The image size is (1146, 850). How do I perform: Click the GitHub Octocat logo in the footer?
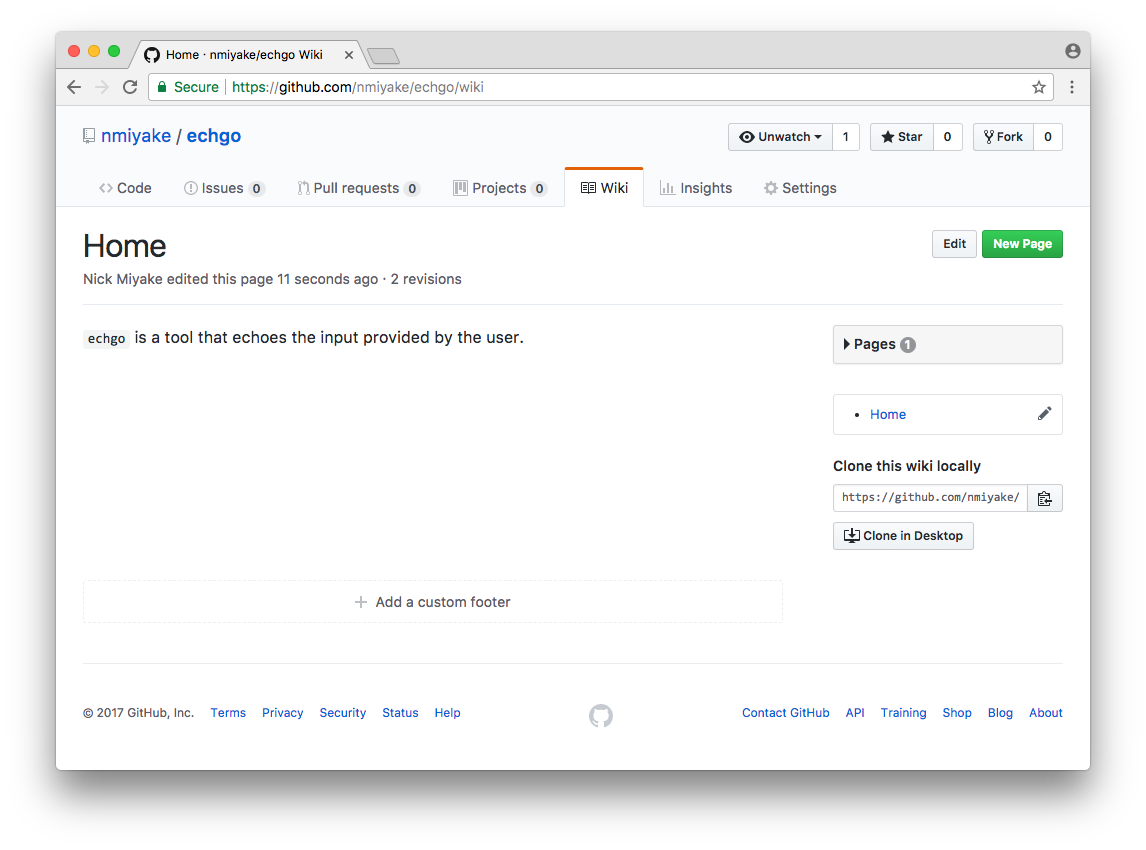(x=601, y=715)
